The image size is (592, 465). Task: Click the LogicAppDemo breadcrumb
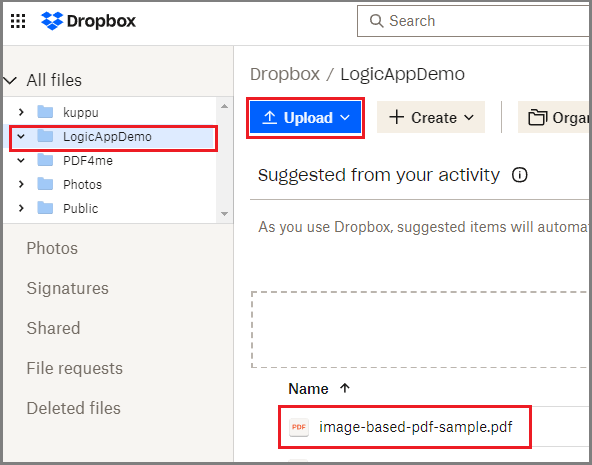click(402, 74)
